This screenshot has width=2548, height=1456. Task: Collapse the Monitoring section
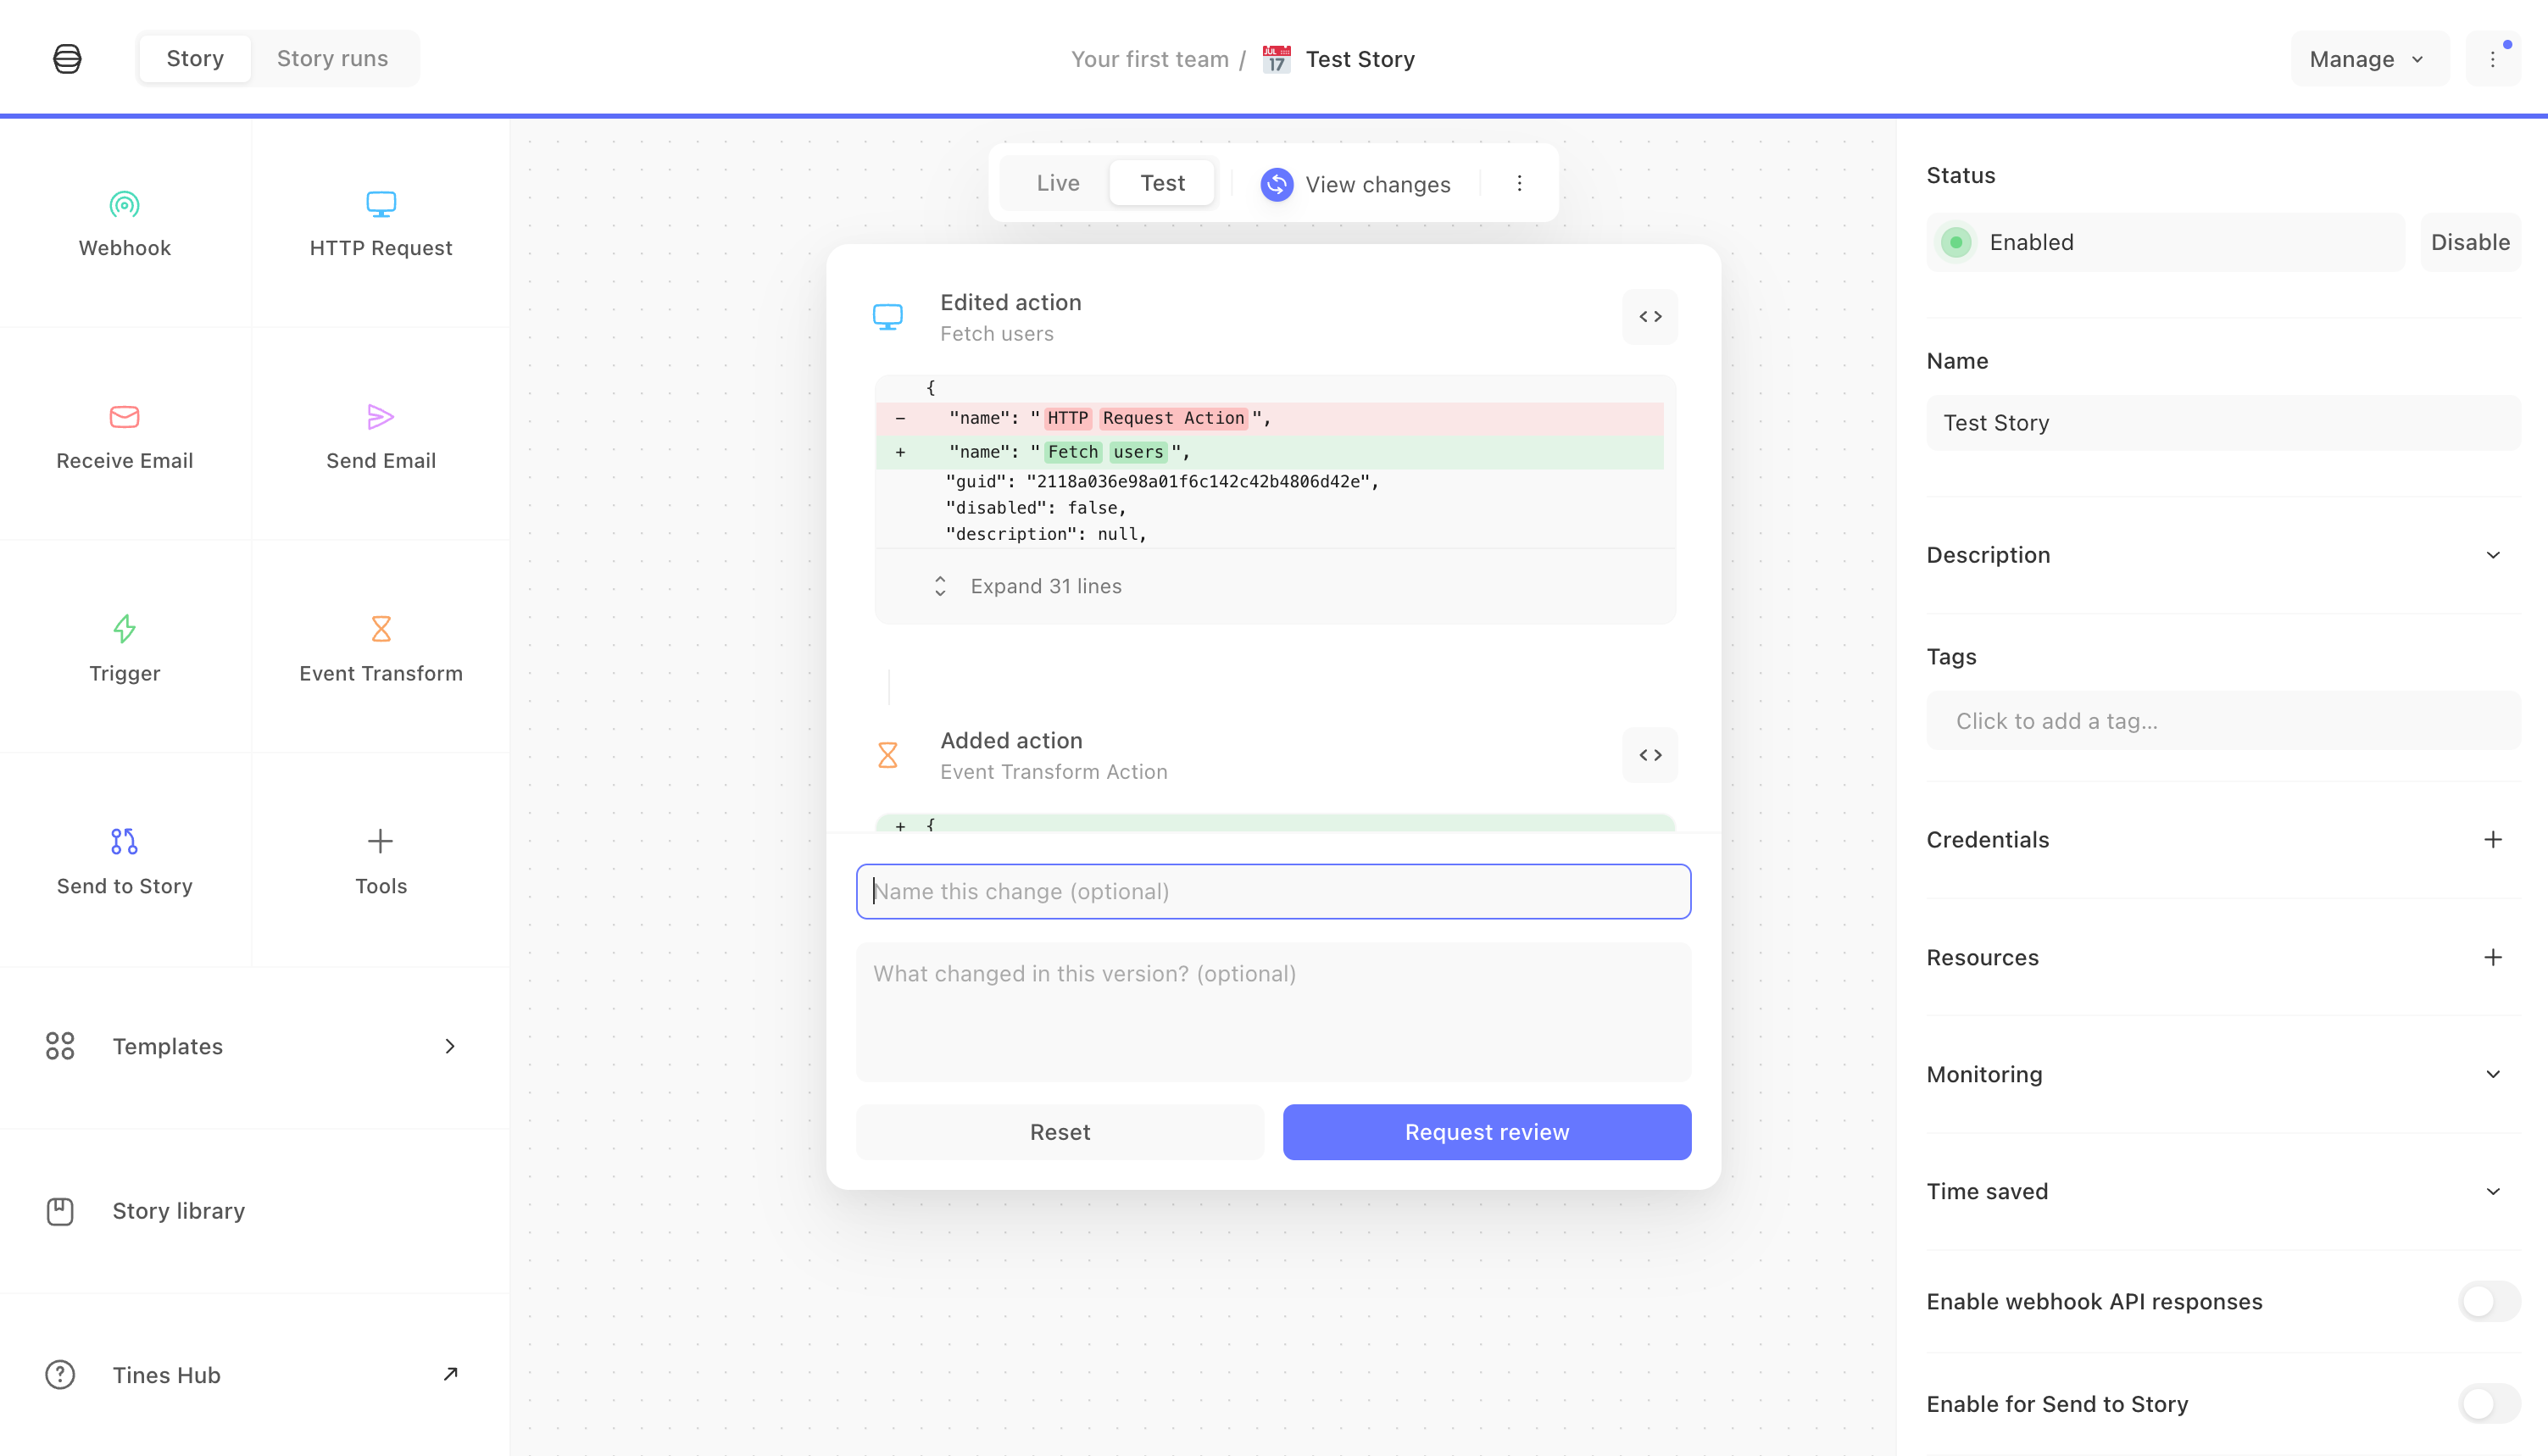pos(2493,1074)
